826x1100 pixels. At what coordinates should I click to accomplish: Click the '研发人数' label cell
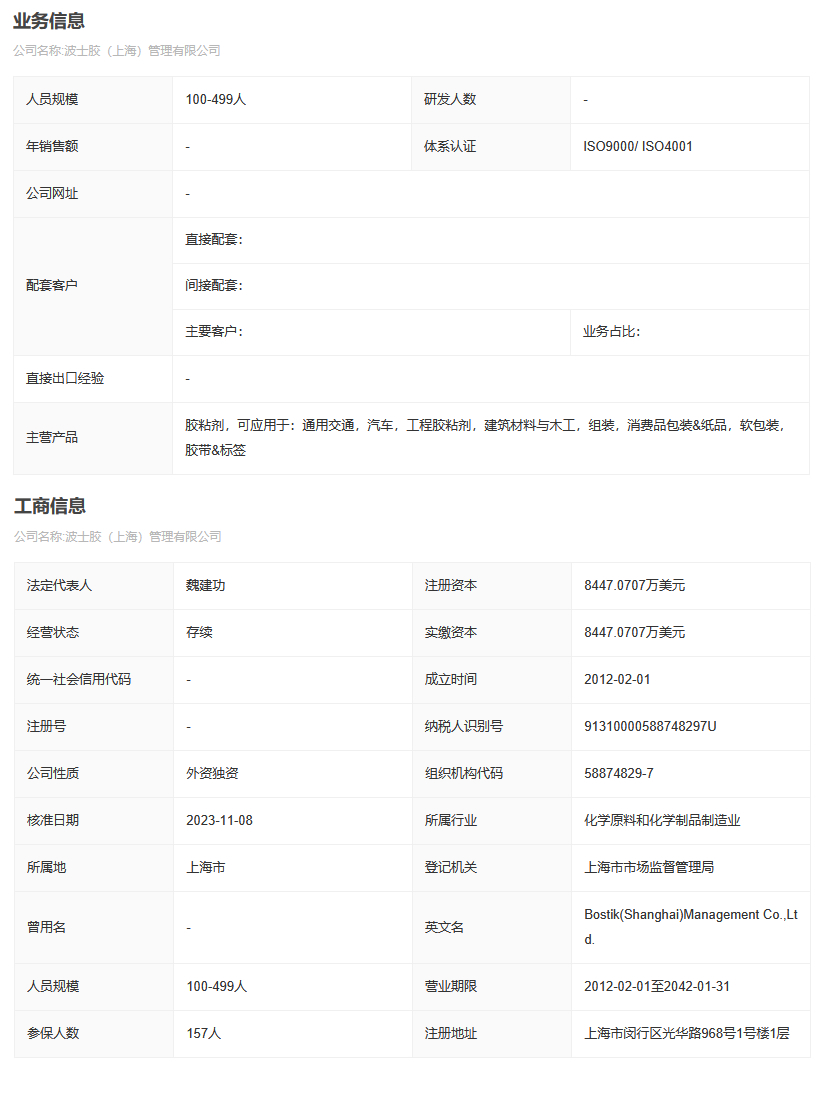(491, 100)
